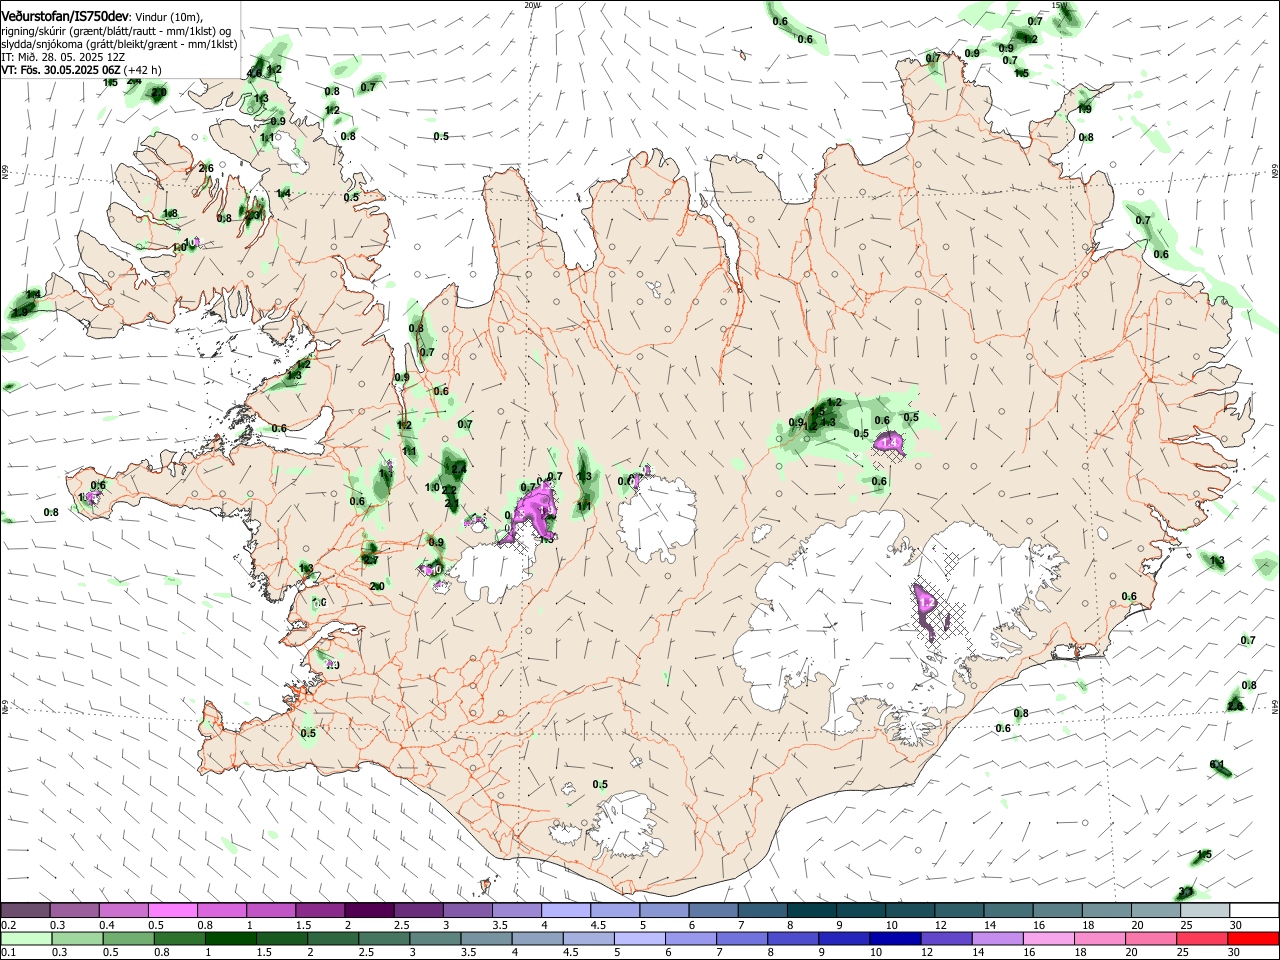This screenshot has width=1280, height=960.
Task: Click the 'VT: Fös. 30.05.2025 06Z (+42 h)' line
Action: [82, 70]
